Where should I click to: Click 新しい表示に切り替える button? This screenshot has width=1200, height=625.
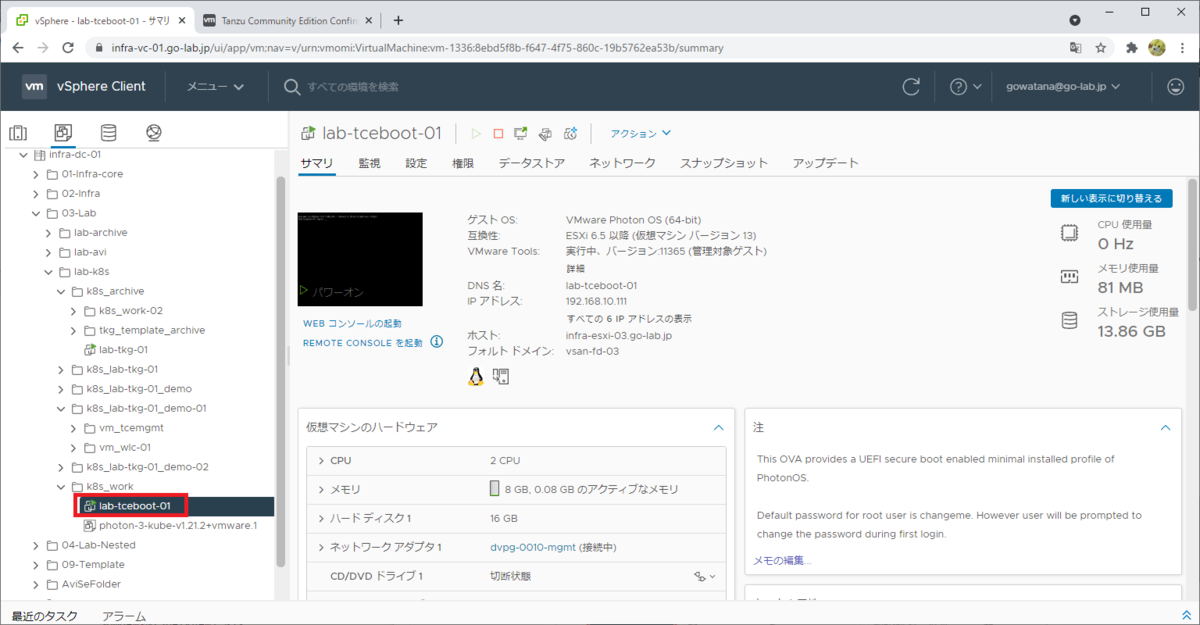pyautogui.click(x=1111, y=198)
